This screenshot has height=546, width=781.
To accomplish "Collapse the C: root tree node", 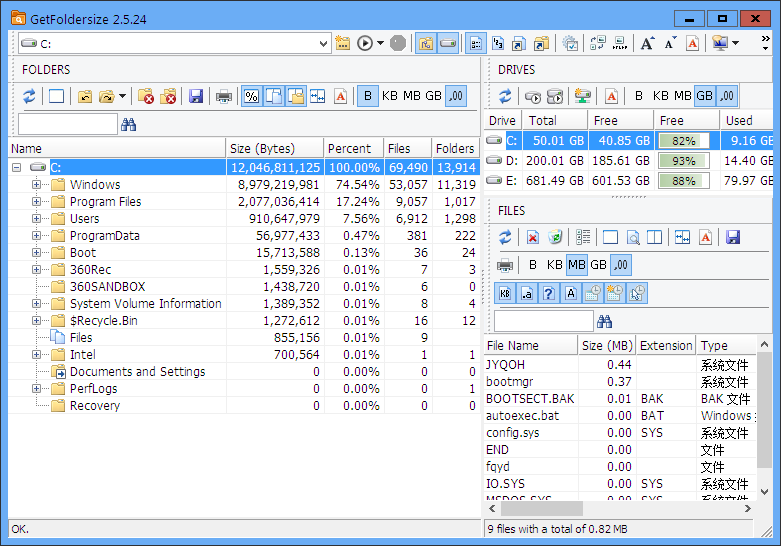I will pos(16,167).
